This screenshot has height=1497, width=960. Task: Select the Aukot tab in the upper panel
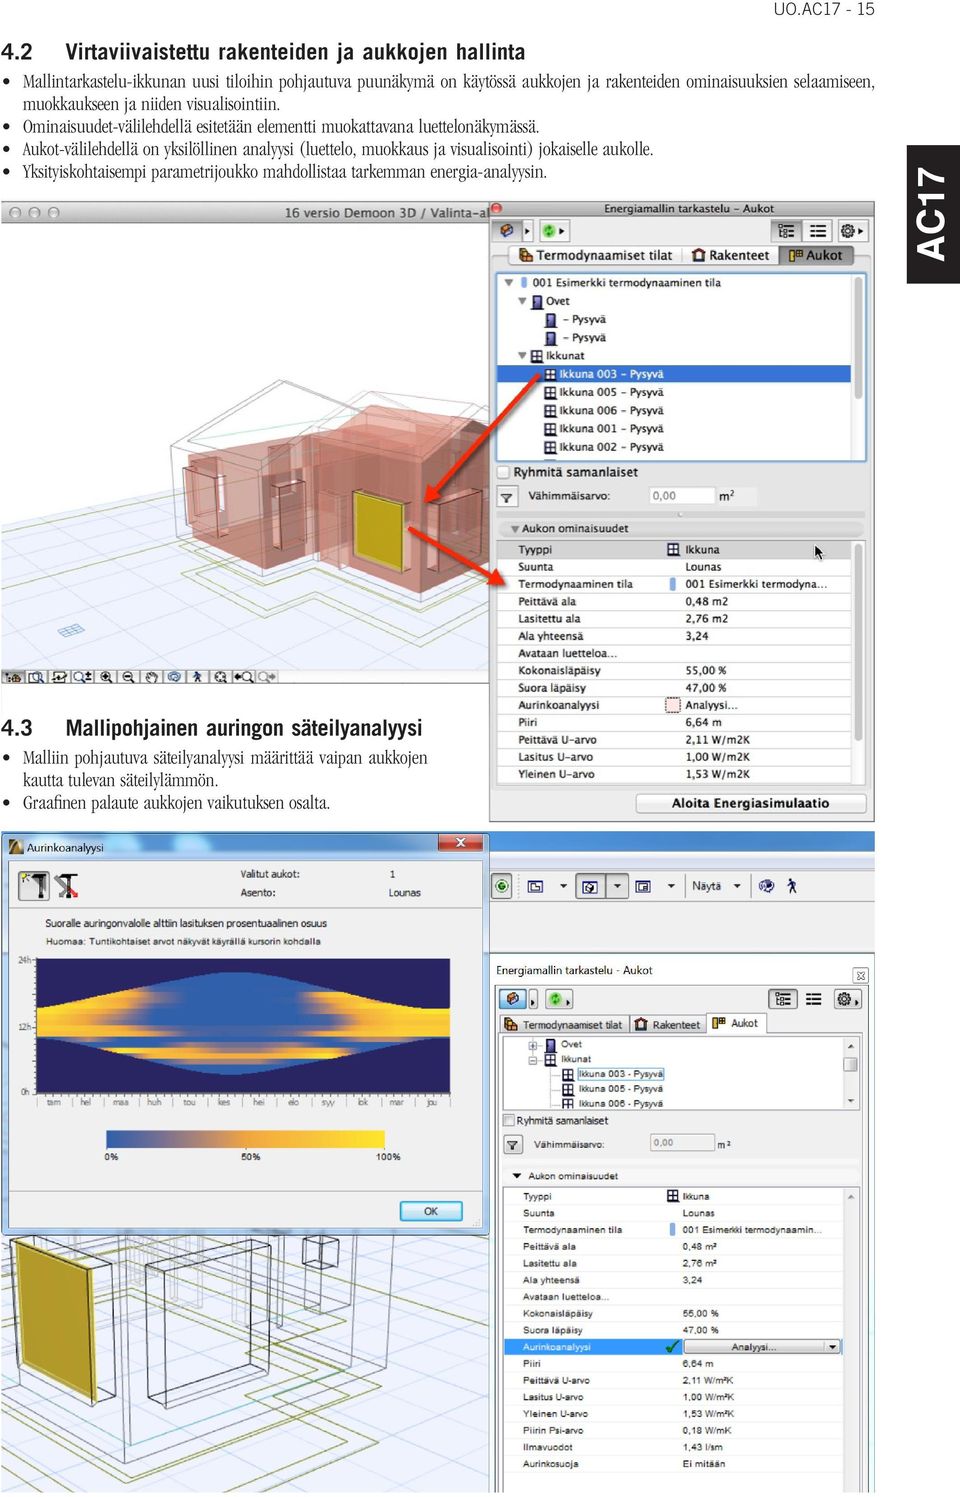click(816, 255)
